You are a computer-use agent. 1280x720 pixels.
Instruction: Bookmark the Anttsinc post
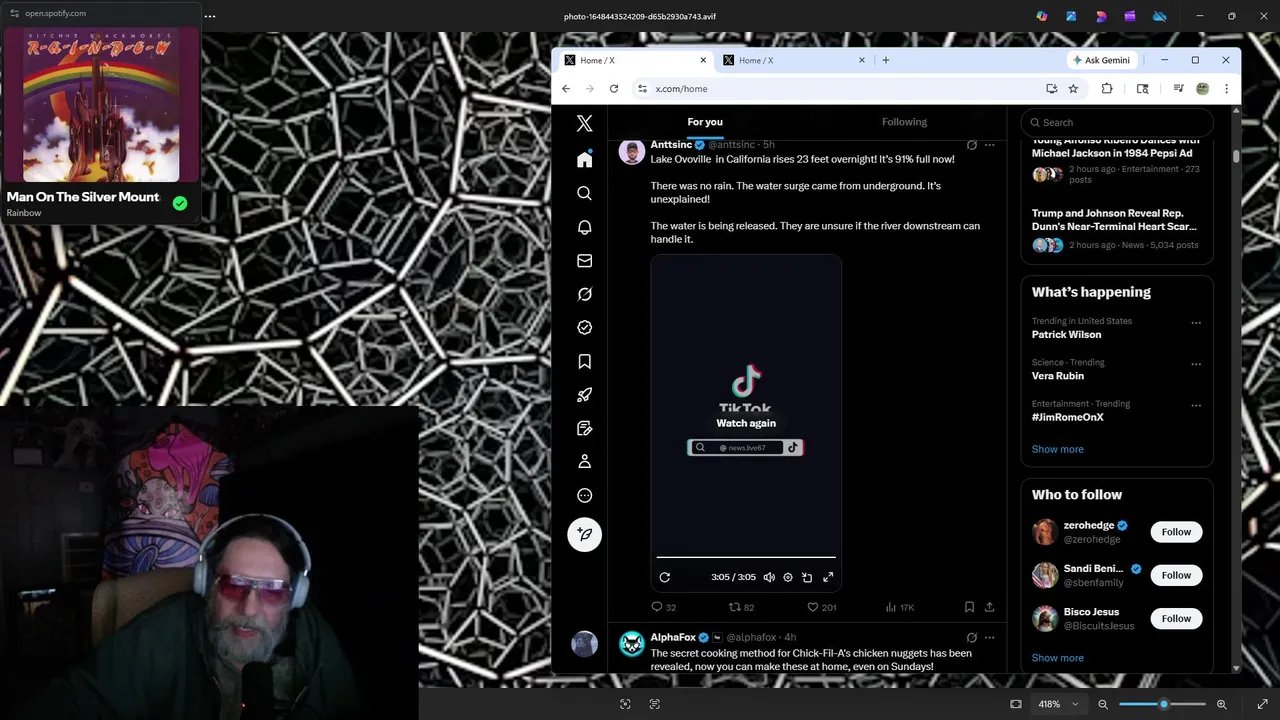coord(969,607)
